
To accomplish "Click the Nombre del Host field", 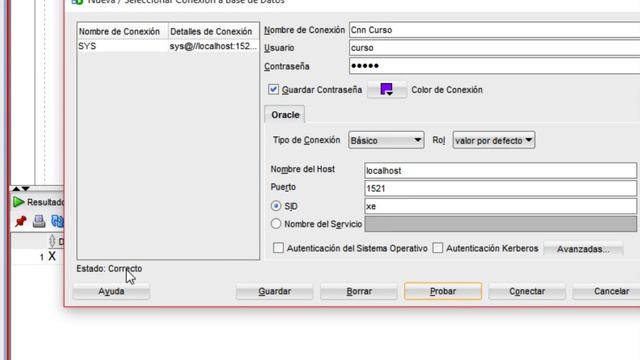I will click(x=500, y=171).
